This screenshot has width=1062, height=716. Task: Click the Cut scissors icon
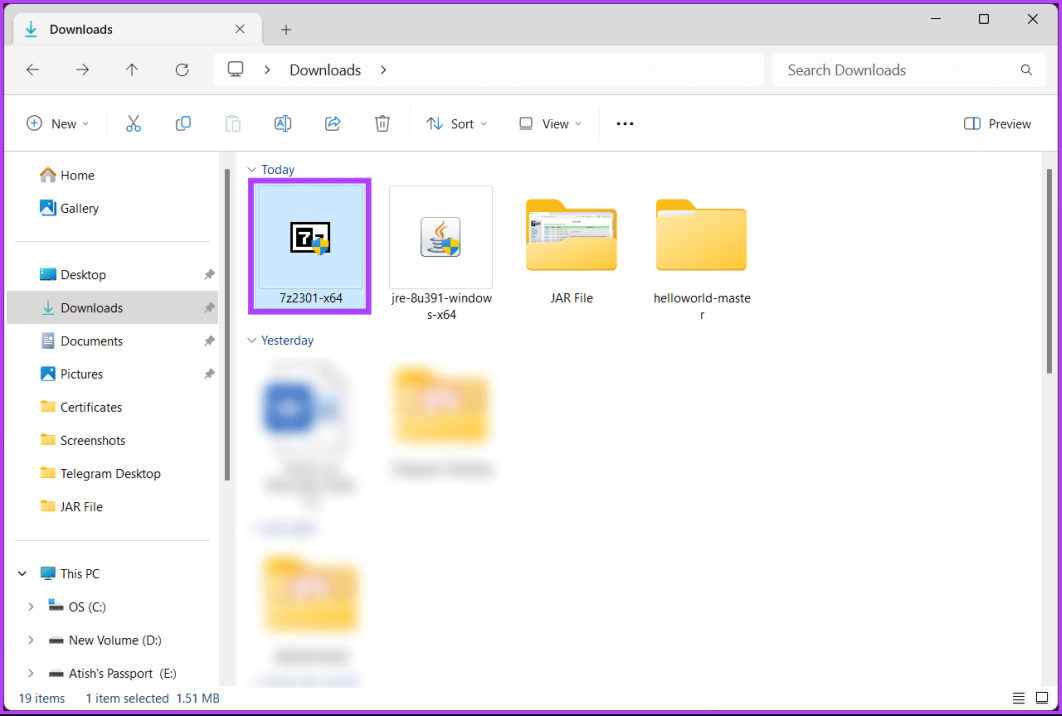click(x=133, y=123)
